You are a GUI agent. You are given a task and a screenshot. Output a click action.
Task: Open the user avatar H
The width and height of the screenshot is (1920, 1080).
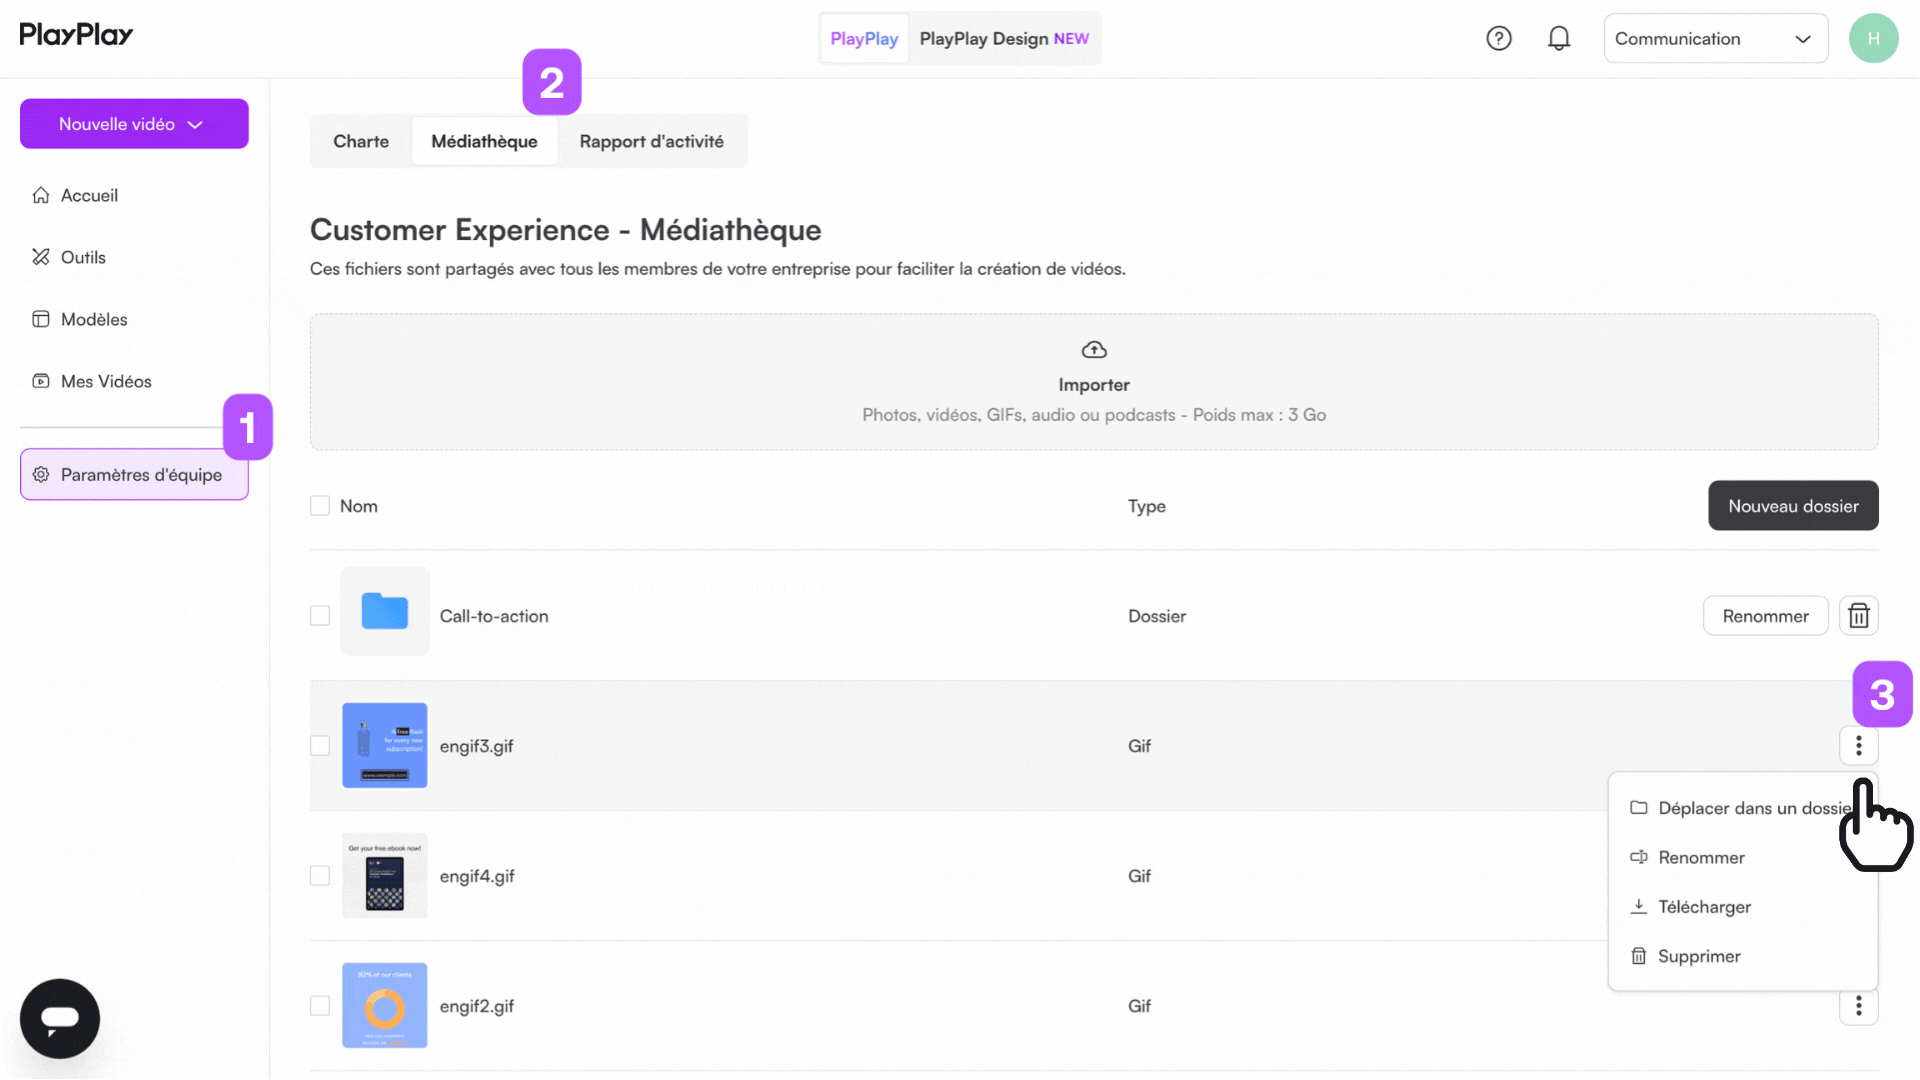[1873, 39]
